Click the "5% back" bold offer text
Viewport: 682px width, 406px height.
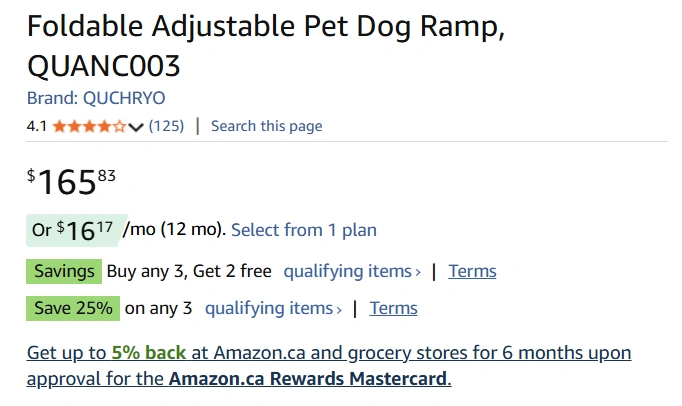(149, 353)
